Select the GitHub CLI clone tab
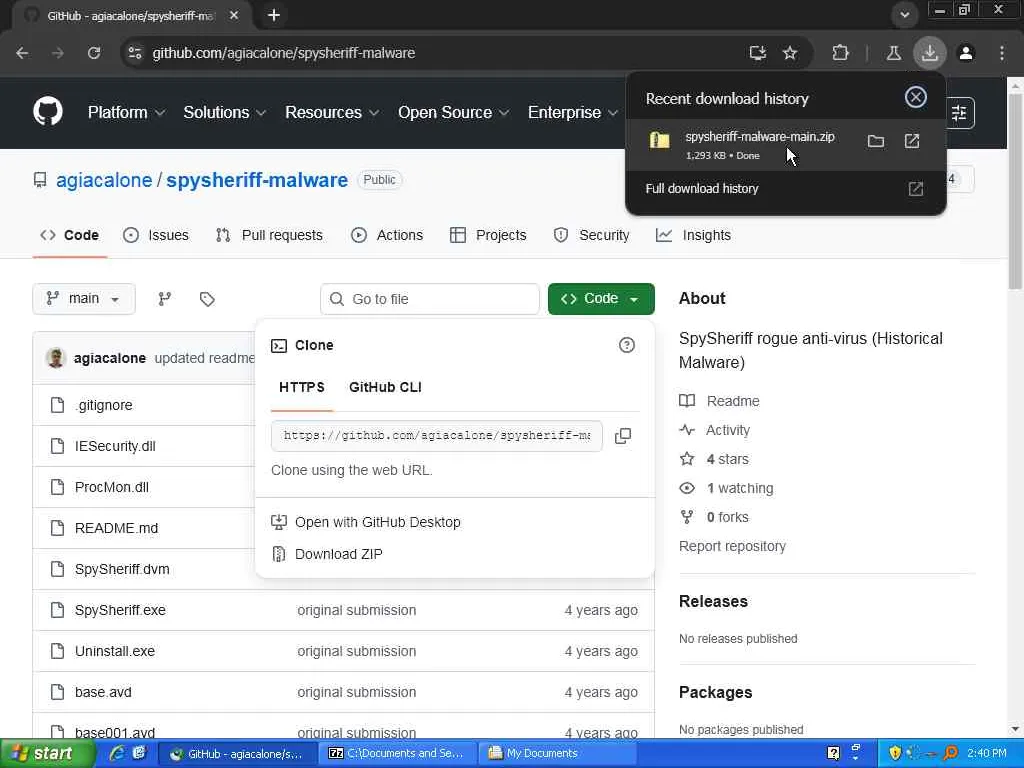 [385, 387]
